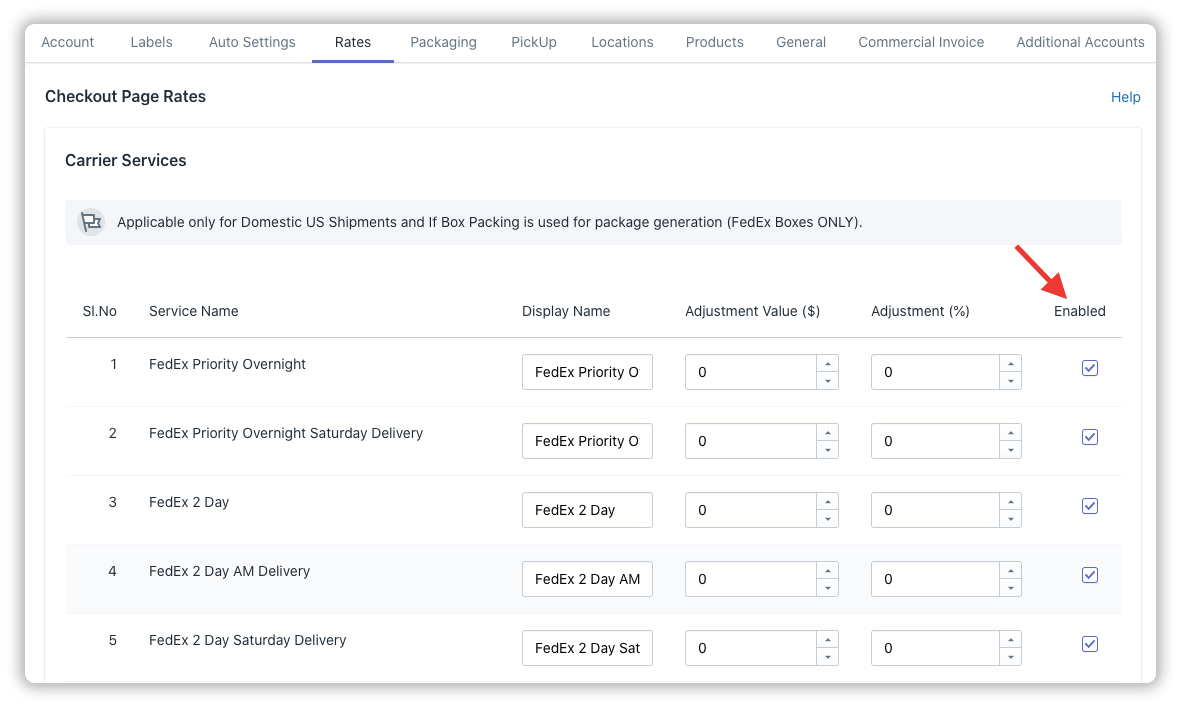
Task: Select the Rates tab
Action: point(353,42)
